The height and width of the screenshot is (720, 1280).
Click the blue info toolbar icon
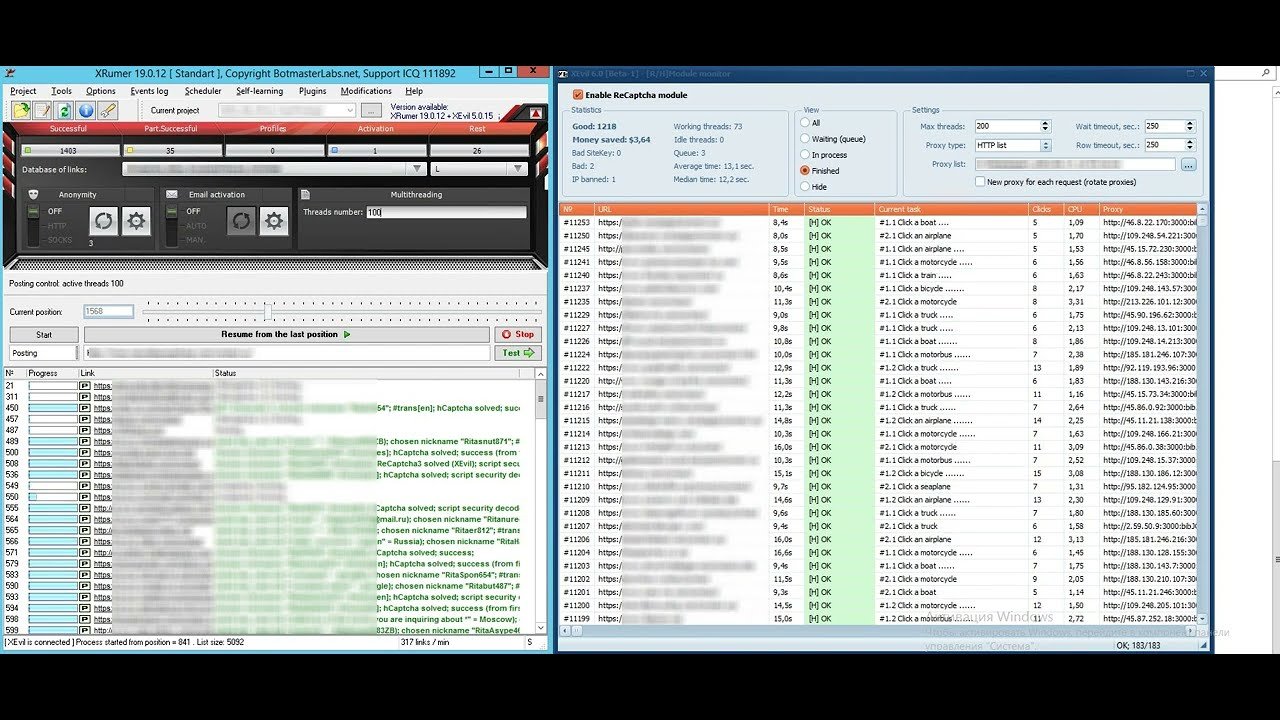(86, 110)
